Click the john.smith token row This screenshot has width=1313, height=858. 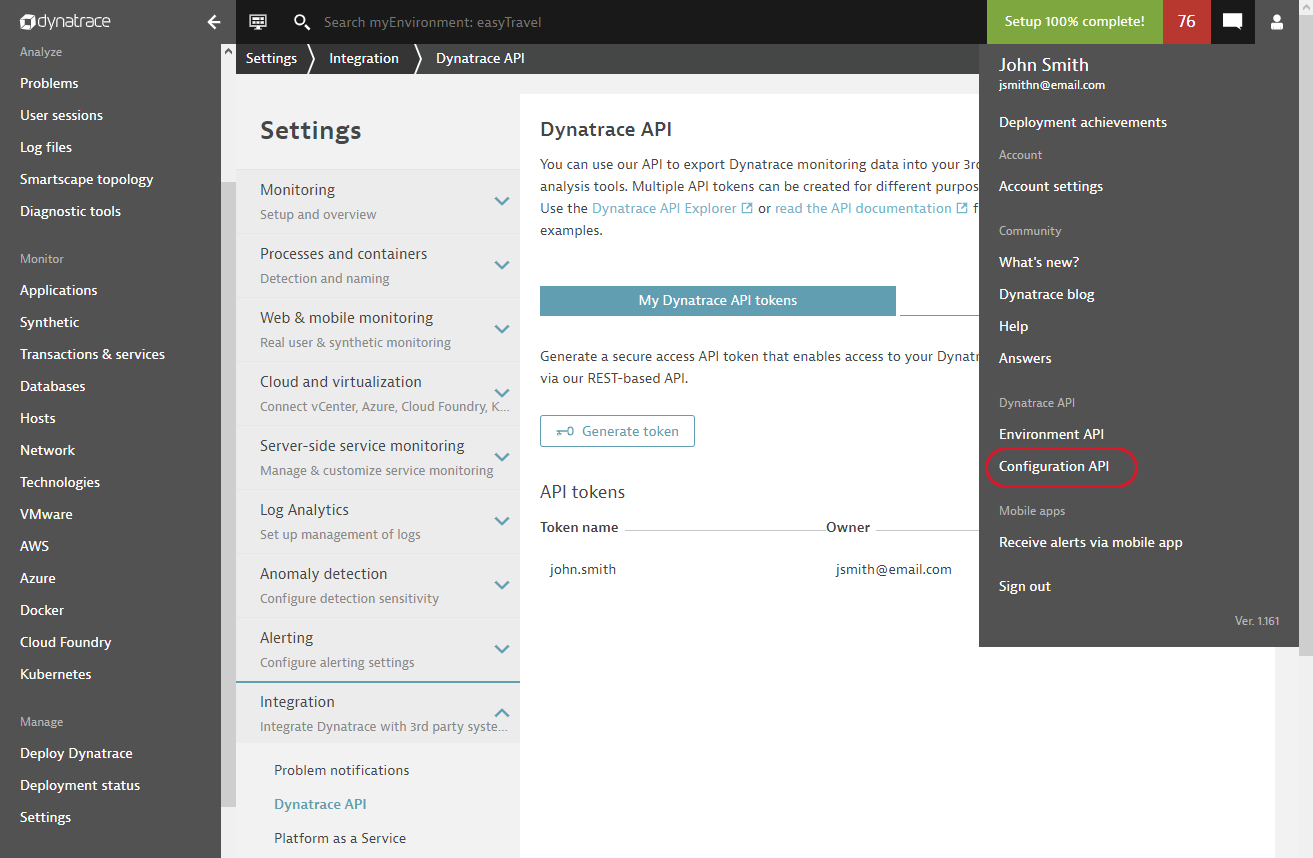(x=583, y=569)
